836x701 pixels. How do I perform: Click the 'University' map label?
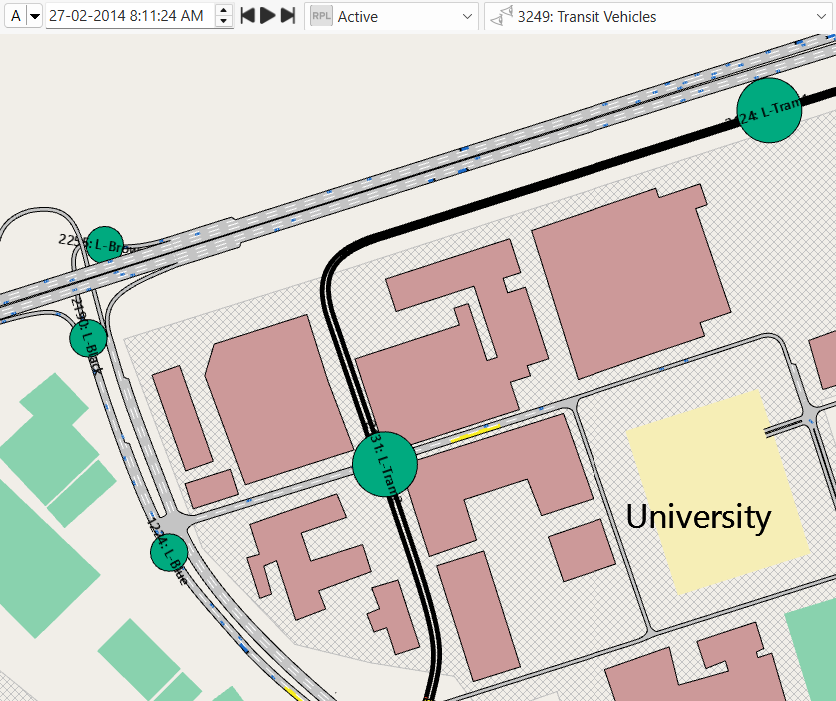[698, 517]
